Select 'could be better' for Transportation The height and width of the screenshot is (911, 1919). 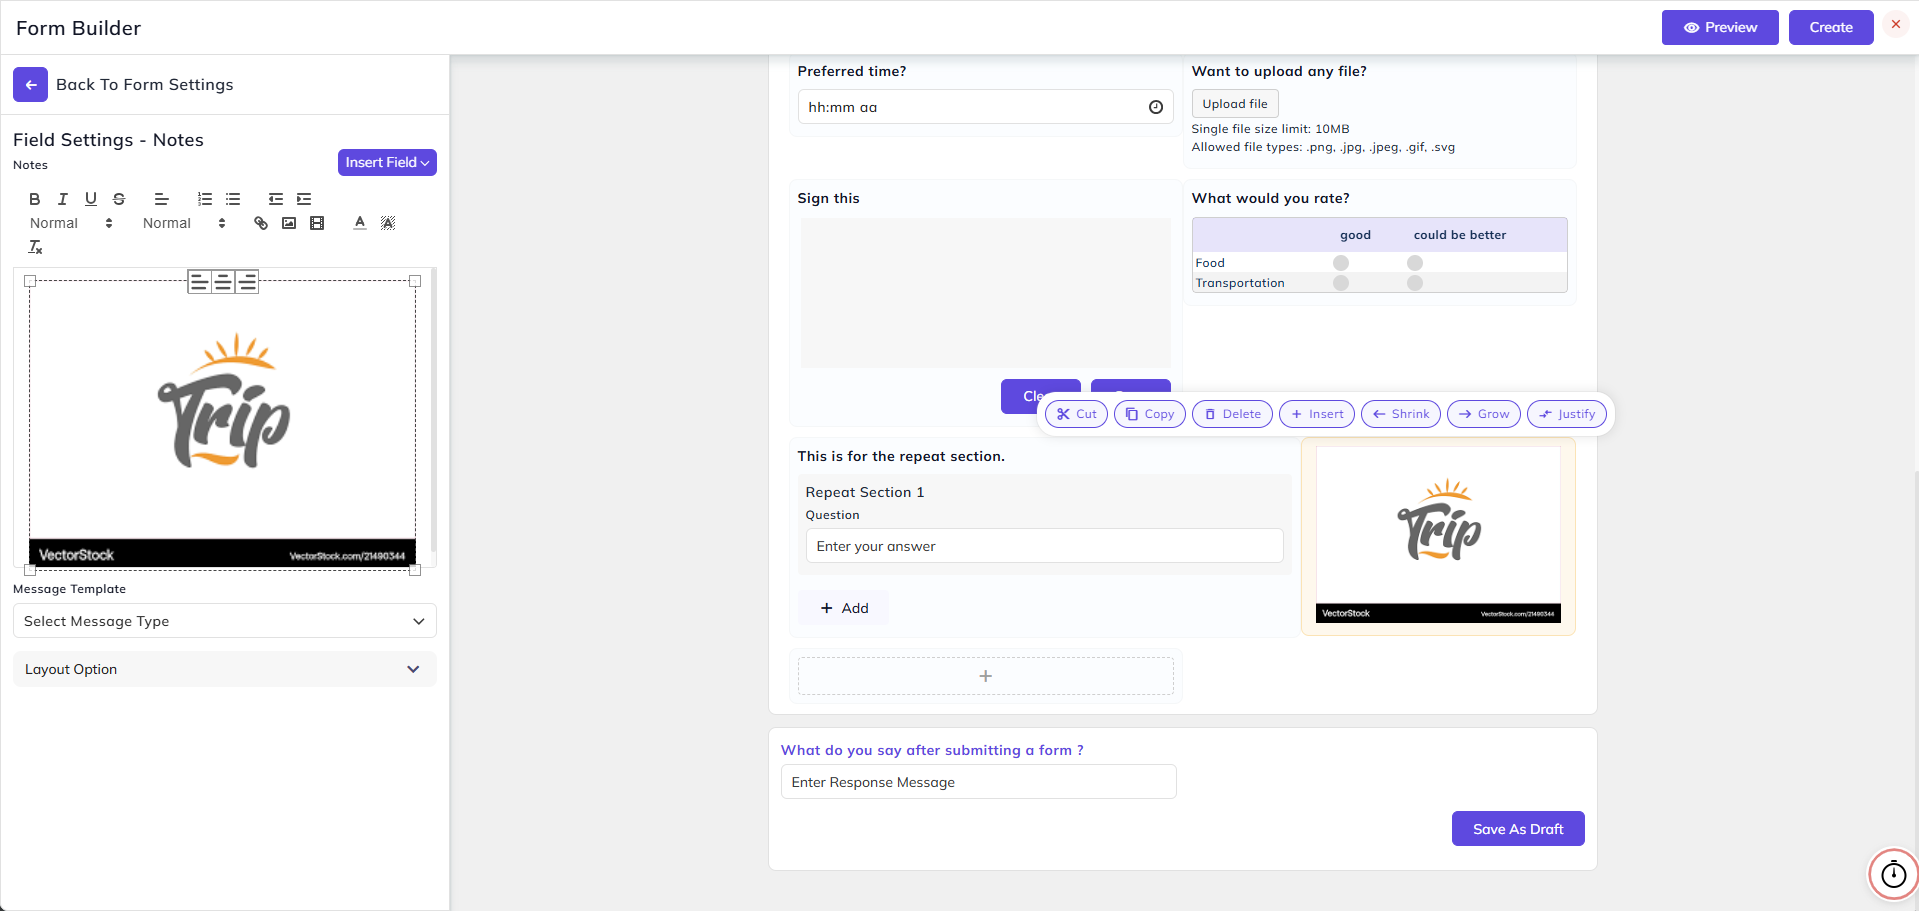pyautogui.click(x=1415, y=283)
